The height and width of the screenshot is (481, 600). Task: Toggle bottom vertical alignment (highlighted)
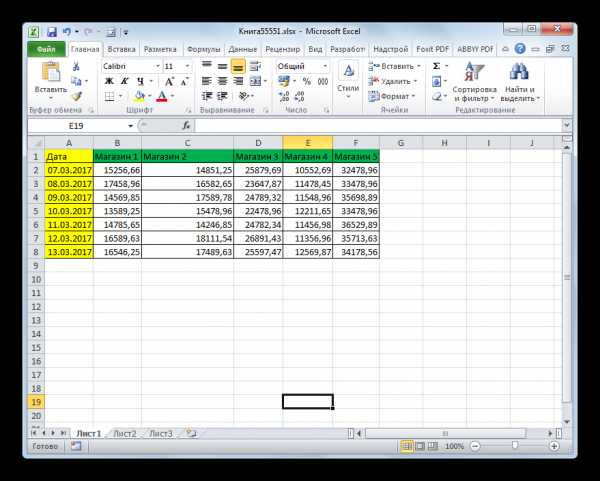[x=238, y=66]
